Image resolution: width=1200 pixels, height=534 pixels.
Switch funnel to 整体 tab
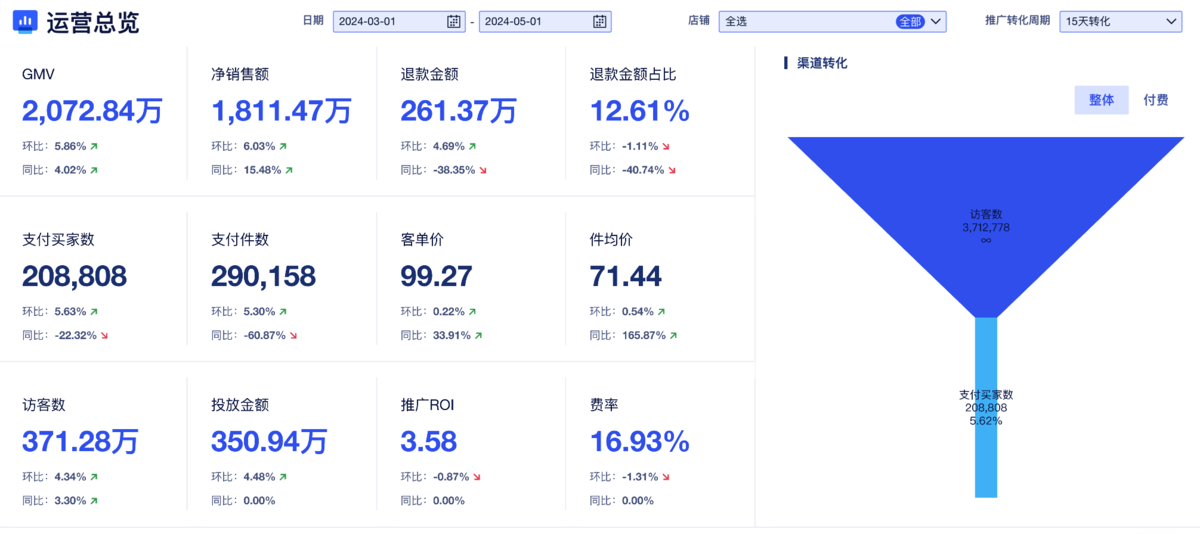tap(1101, 100)
